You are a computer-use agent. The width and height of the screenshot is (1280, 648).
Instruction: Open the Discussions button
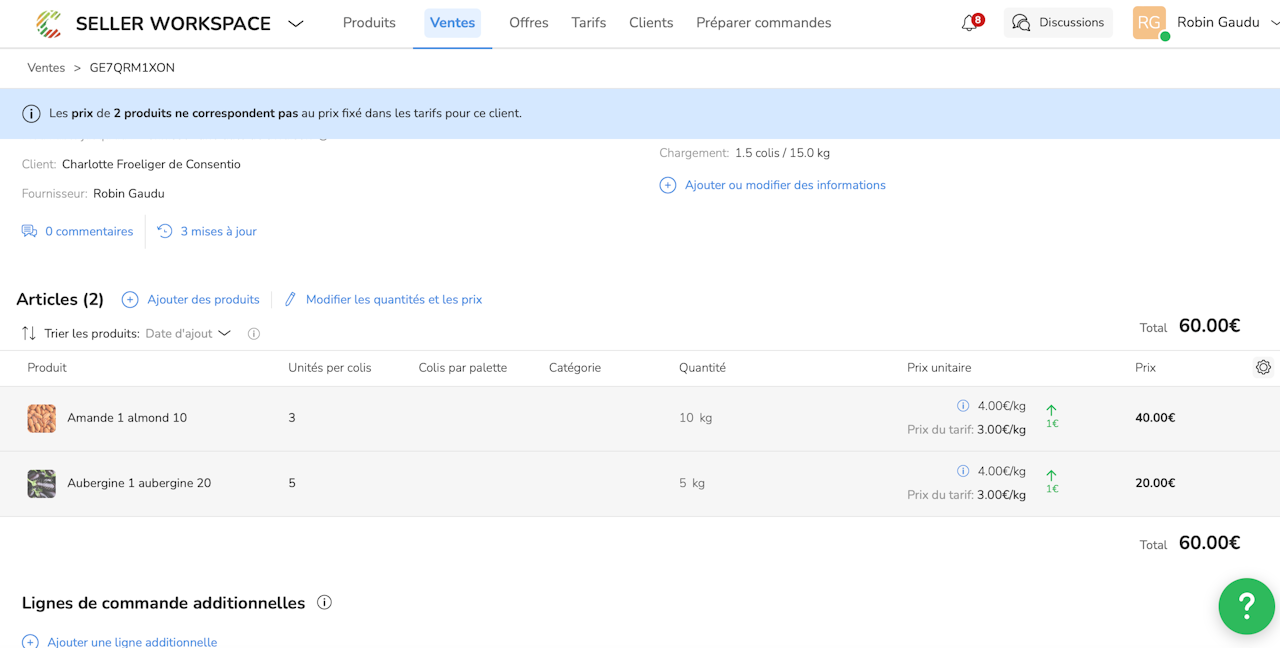[x=1058, y=23]
